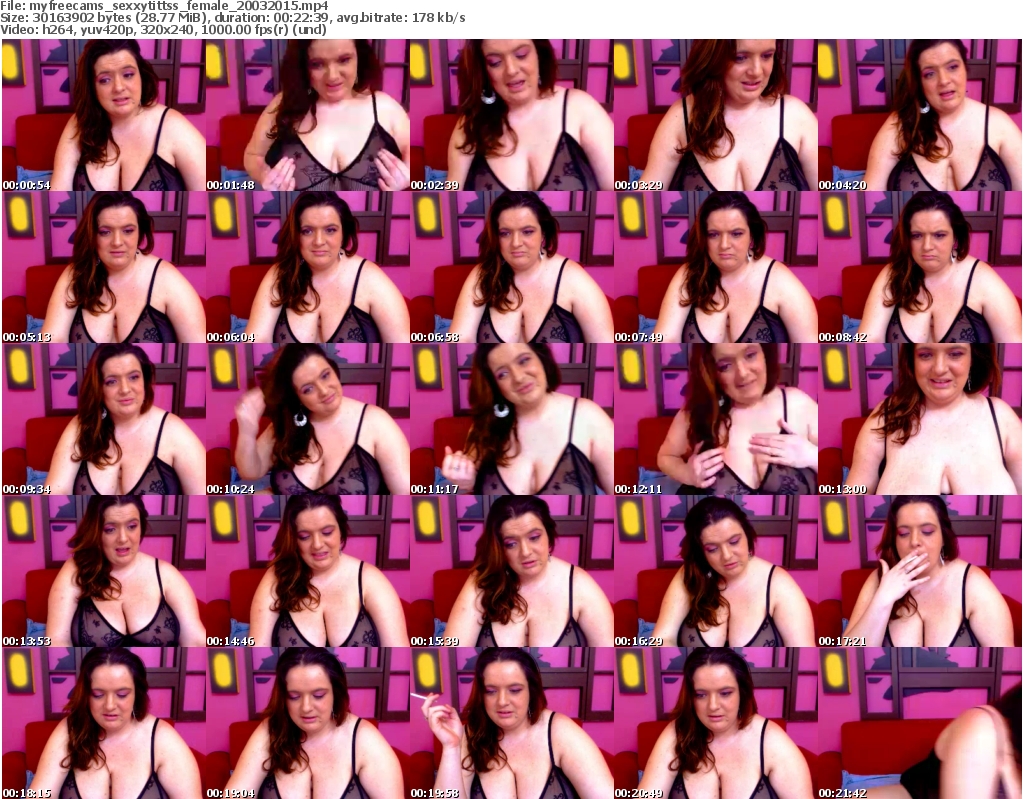Select the final thumbnail stamped 00:21:42
The image size is (1024, 799).
click(920, 723)
